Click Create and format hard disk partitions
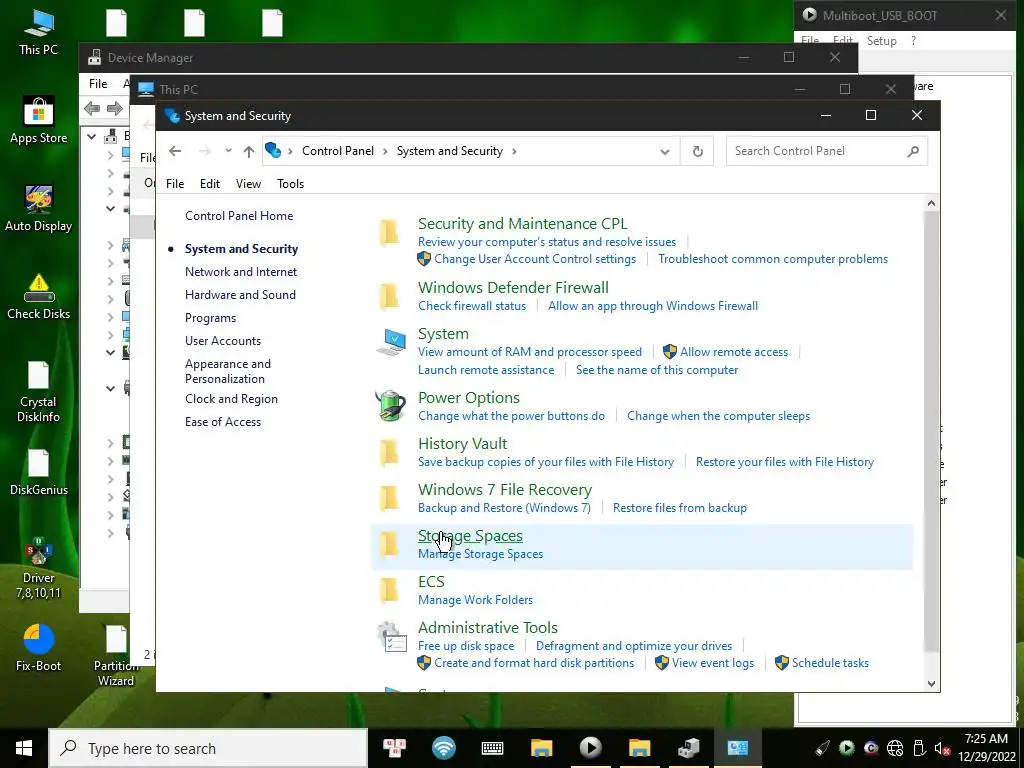Screen dimensions: 1024x768 click(x=534, y=663)
